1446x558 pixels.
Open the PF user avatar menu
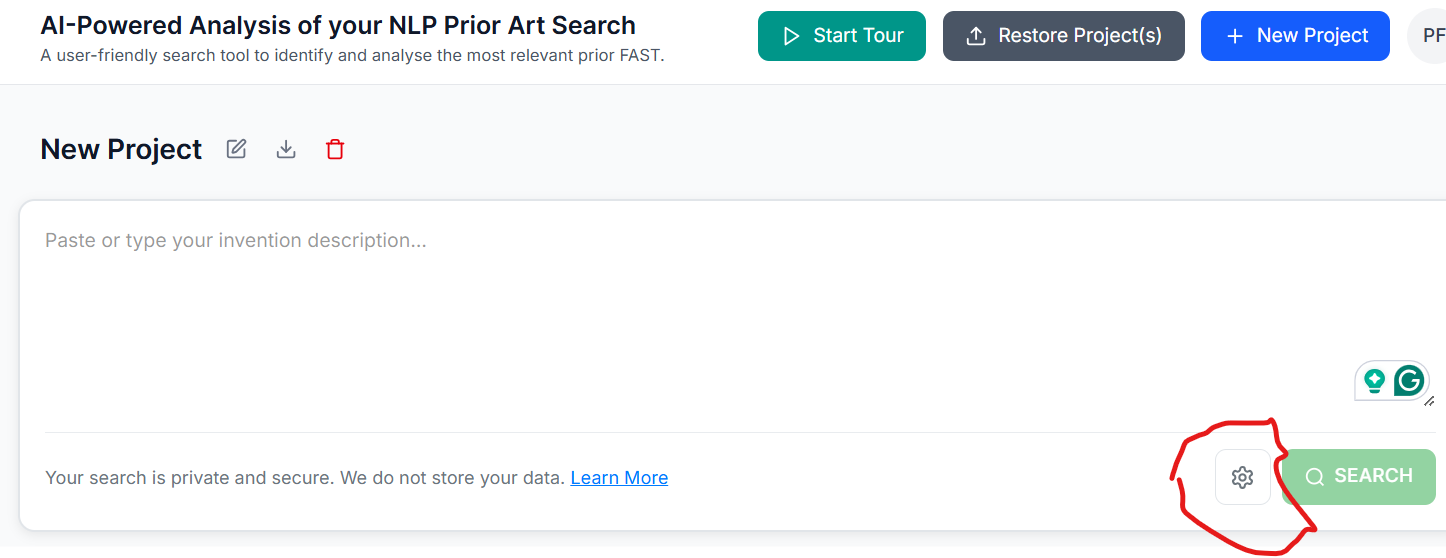pos(1430,36)
